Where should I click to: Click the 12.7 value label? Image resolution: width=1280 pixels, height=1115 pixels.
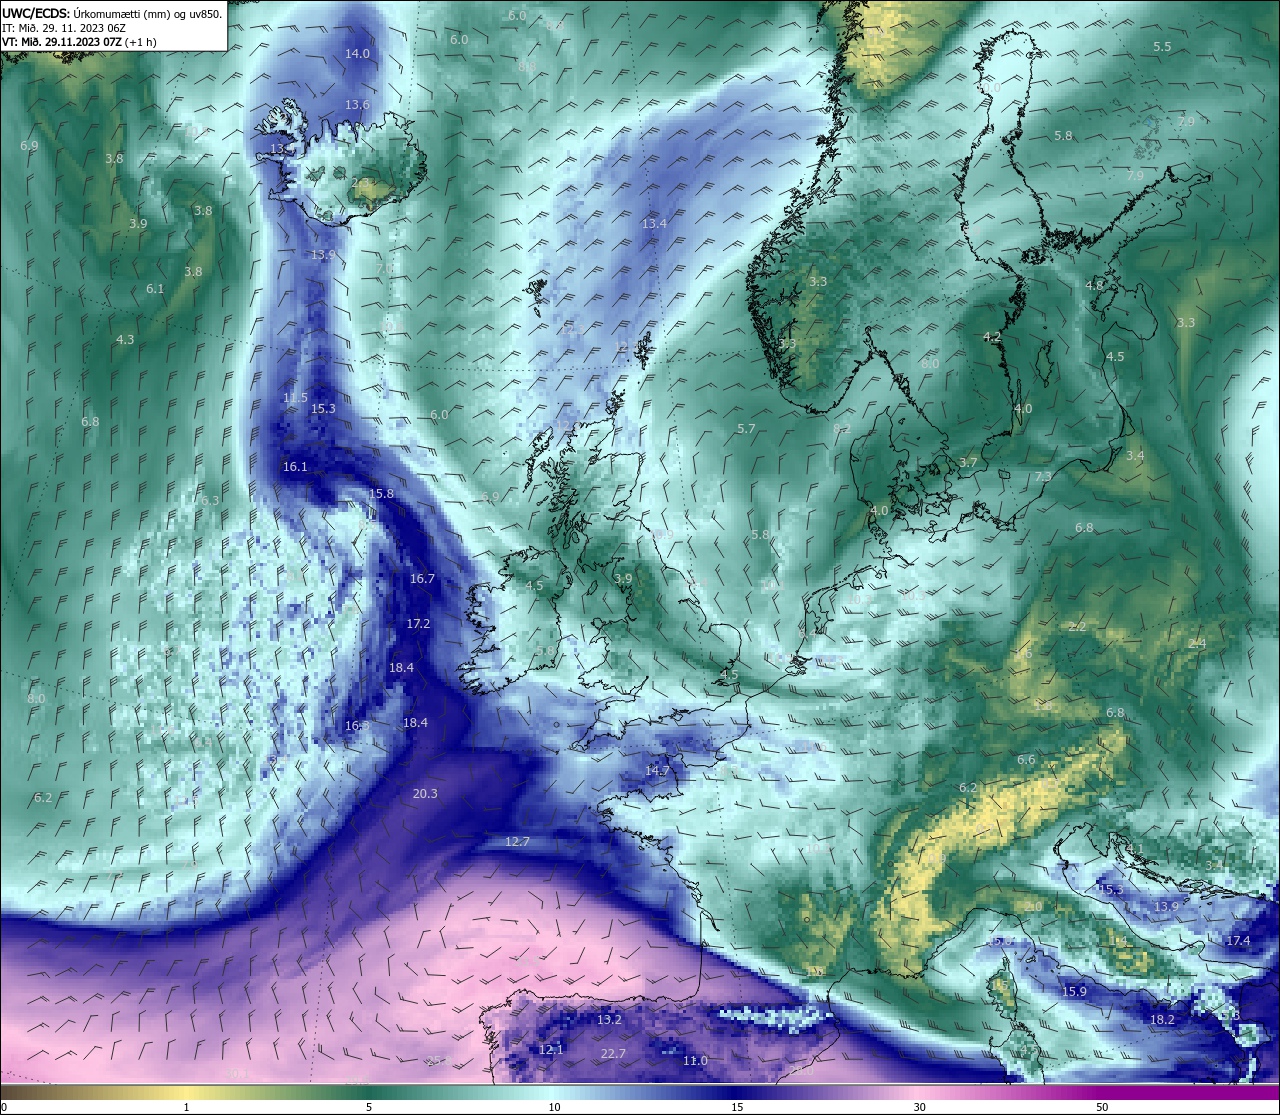517,842
